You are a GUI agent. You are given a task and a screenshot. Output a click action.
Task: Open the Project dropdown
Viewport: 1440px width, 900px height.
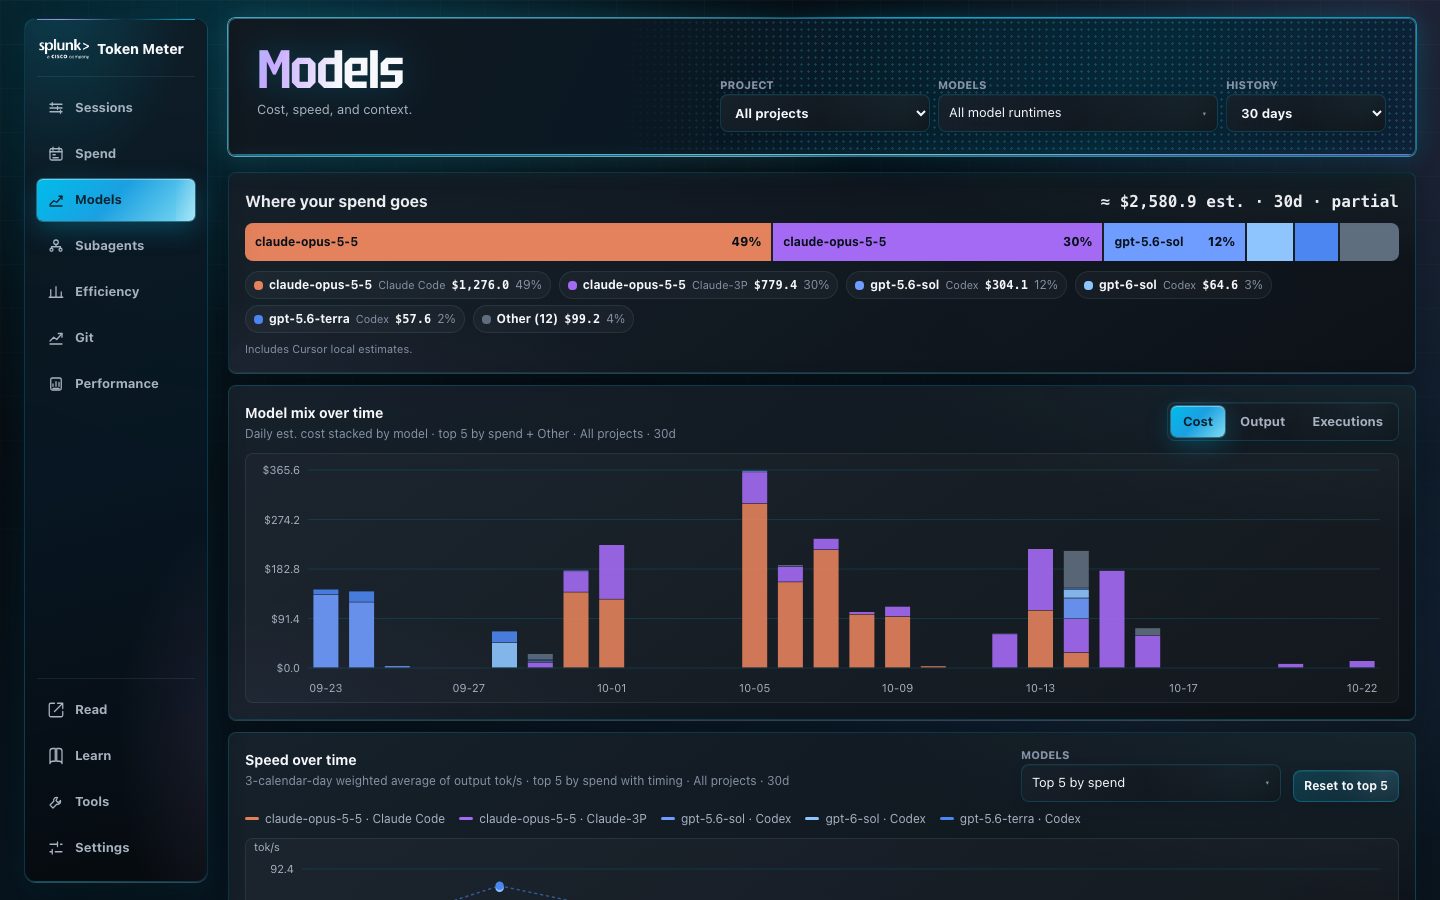point(825,113)
